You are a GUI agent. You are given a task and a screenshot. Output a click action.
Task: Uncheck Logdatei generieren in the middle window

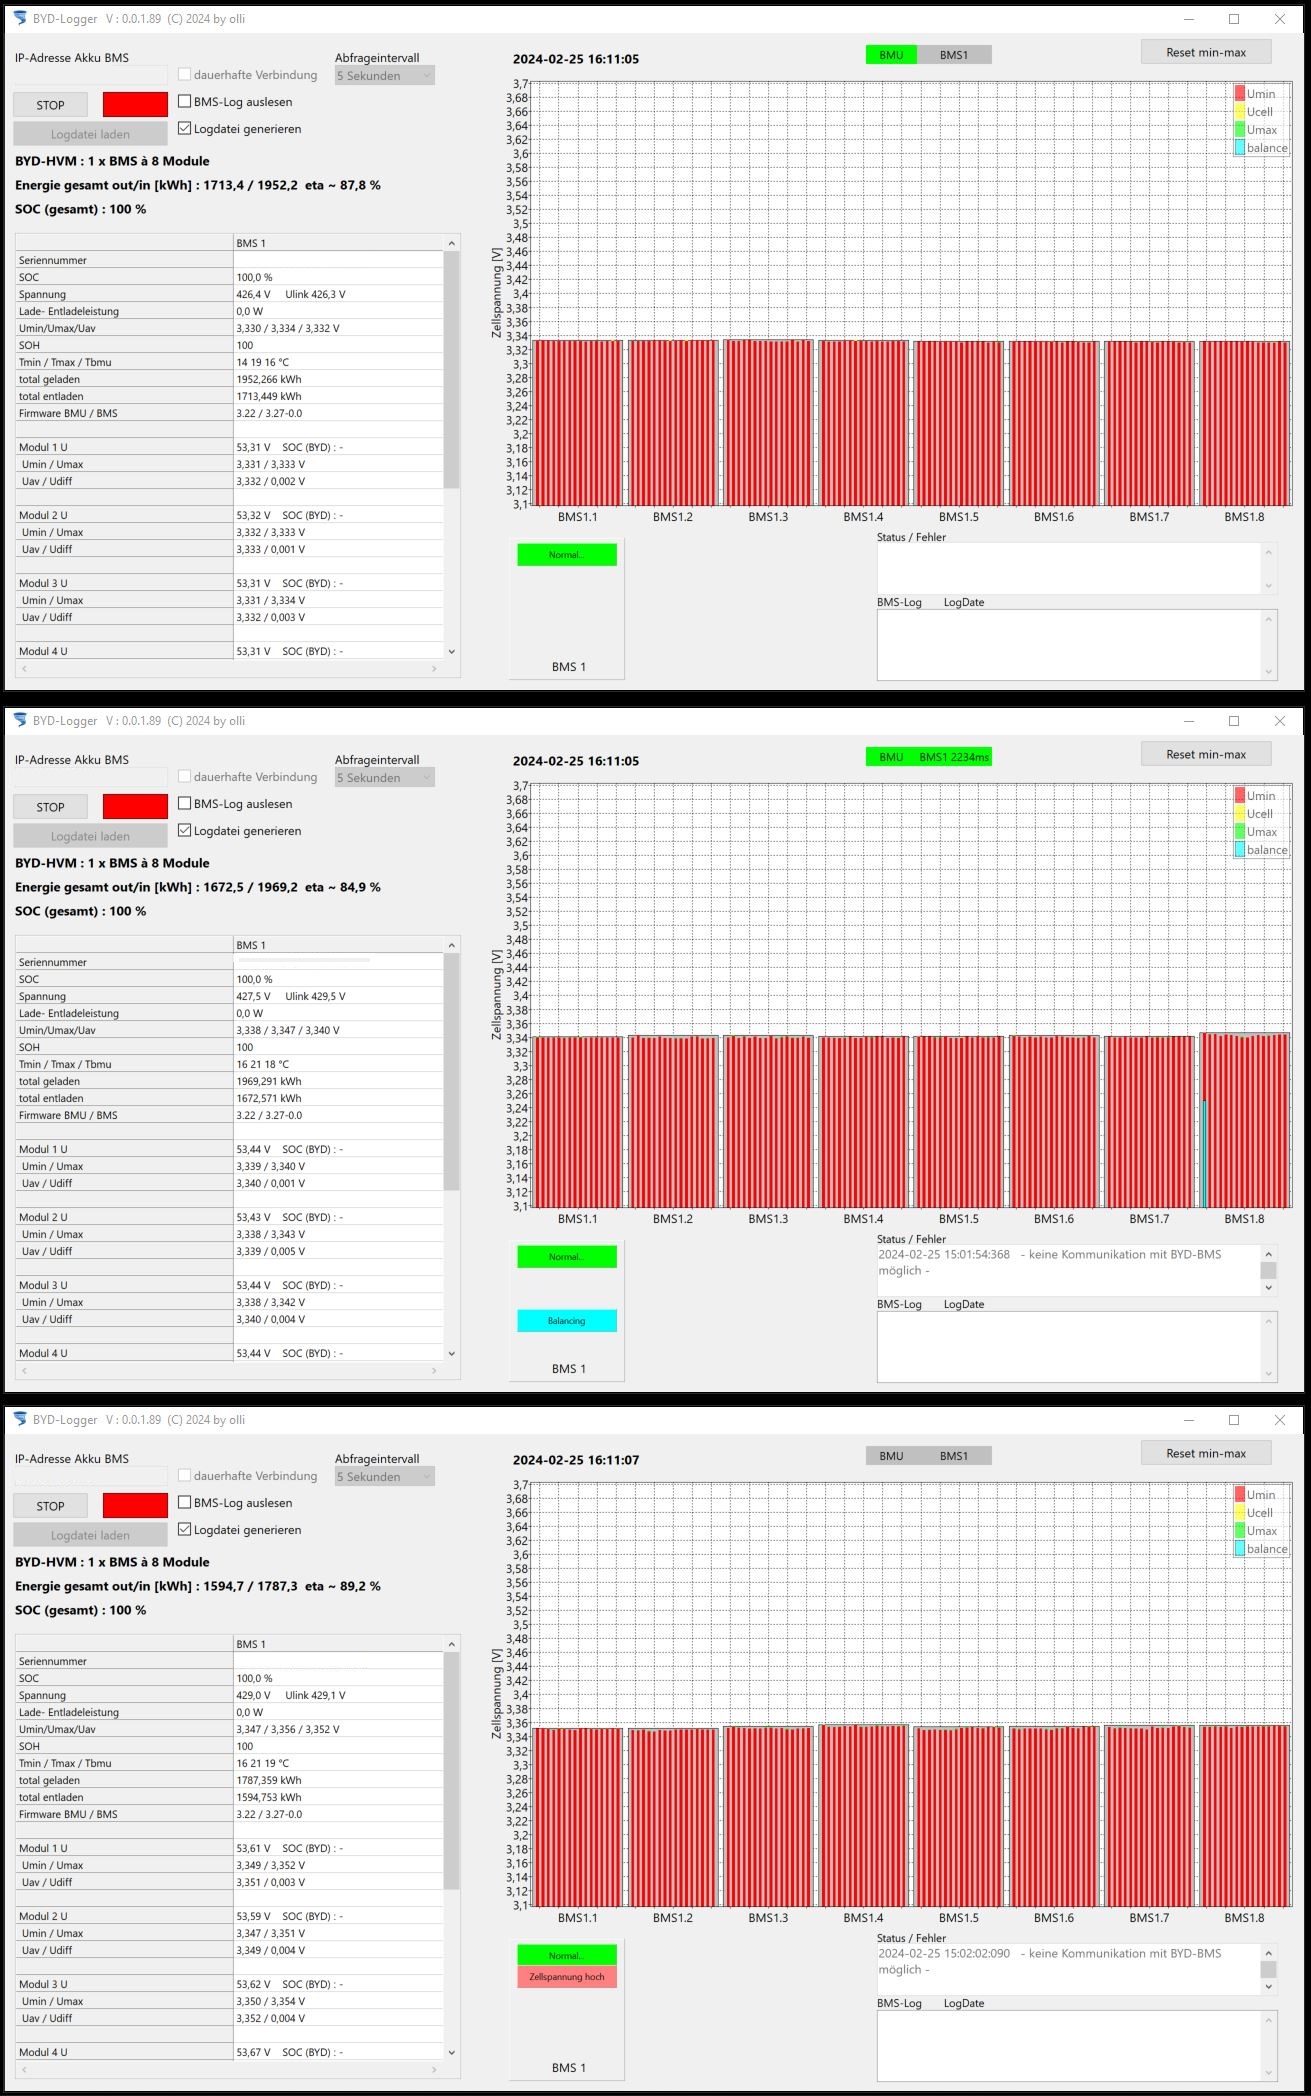(x=185, y=831)
